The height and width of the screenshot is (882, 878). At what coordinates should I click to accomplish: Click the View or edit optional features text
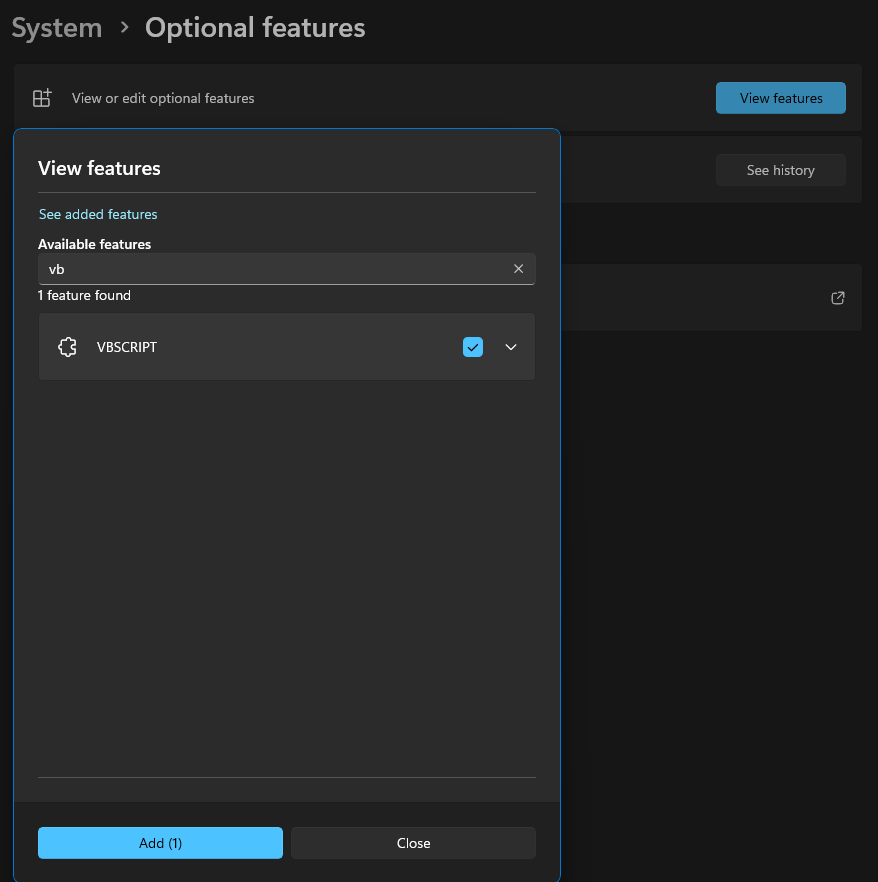[x=163, y=98]
